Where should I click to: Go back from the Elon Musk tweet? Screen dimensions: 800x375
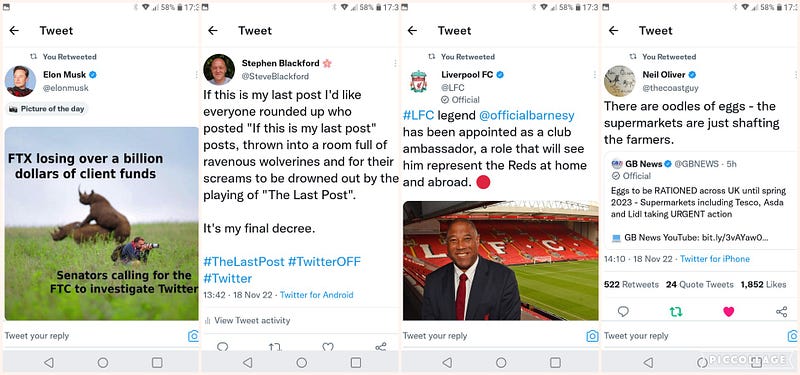click(14, 31)
